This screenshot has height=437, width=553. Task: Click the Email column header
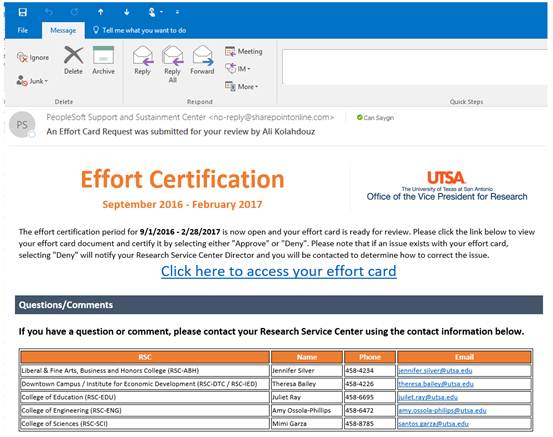coord(464,357)
